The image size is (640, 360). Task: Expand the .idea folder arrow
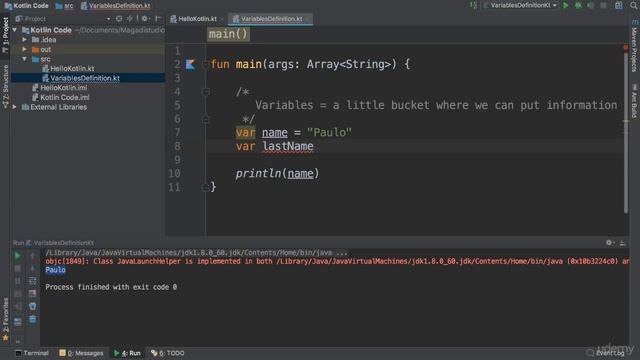[24, 40]
